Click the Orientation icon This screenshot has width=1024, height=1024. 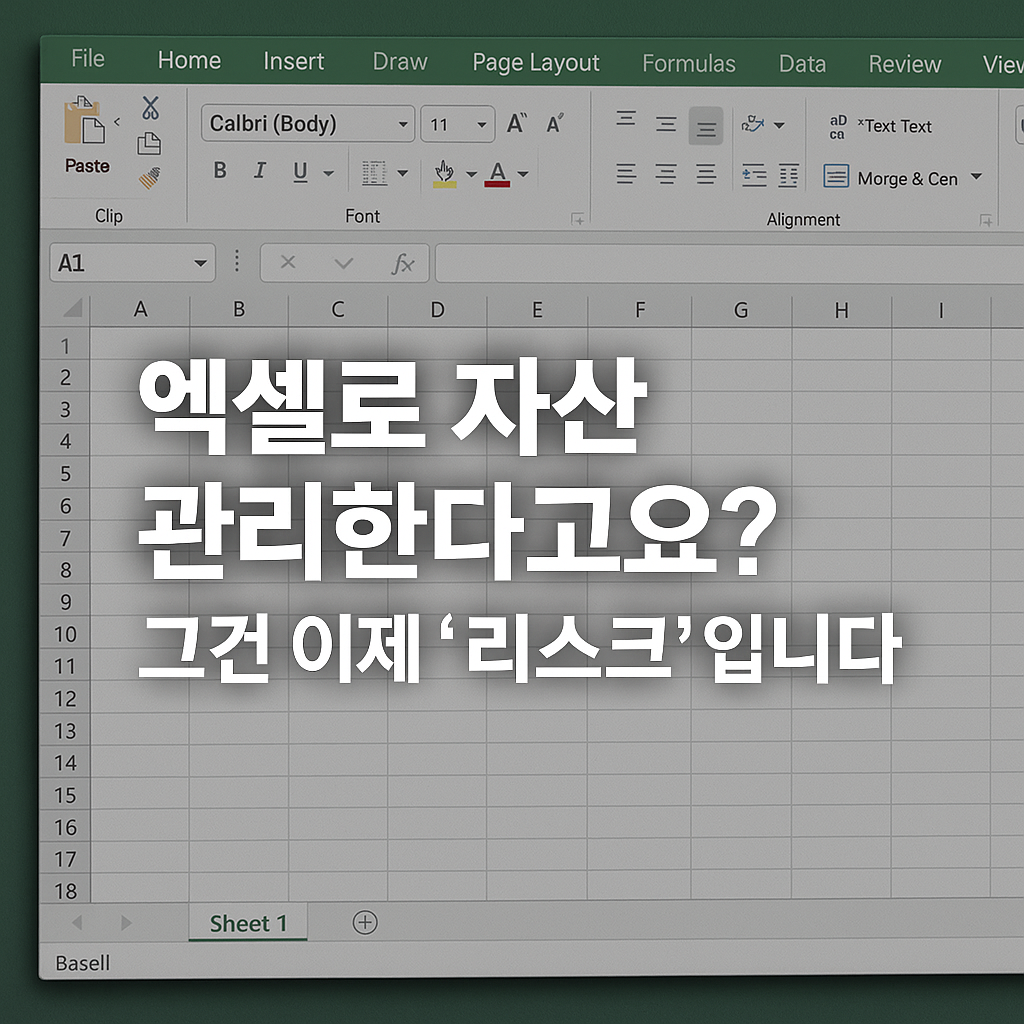point(753,123)
